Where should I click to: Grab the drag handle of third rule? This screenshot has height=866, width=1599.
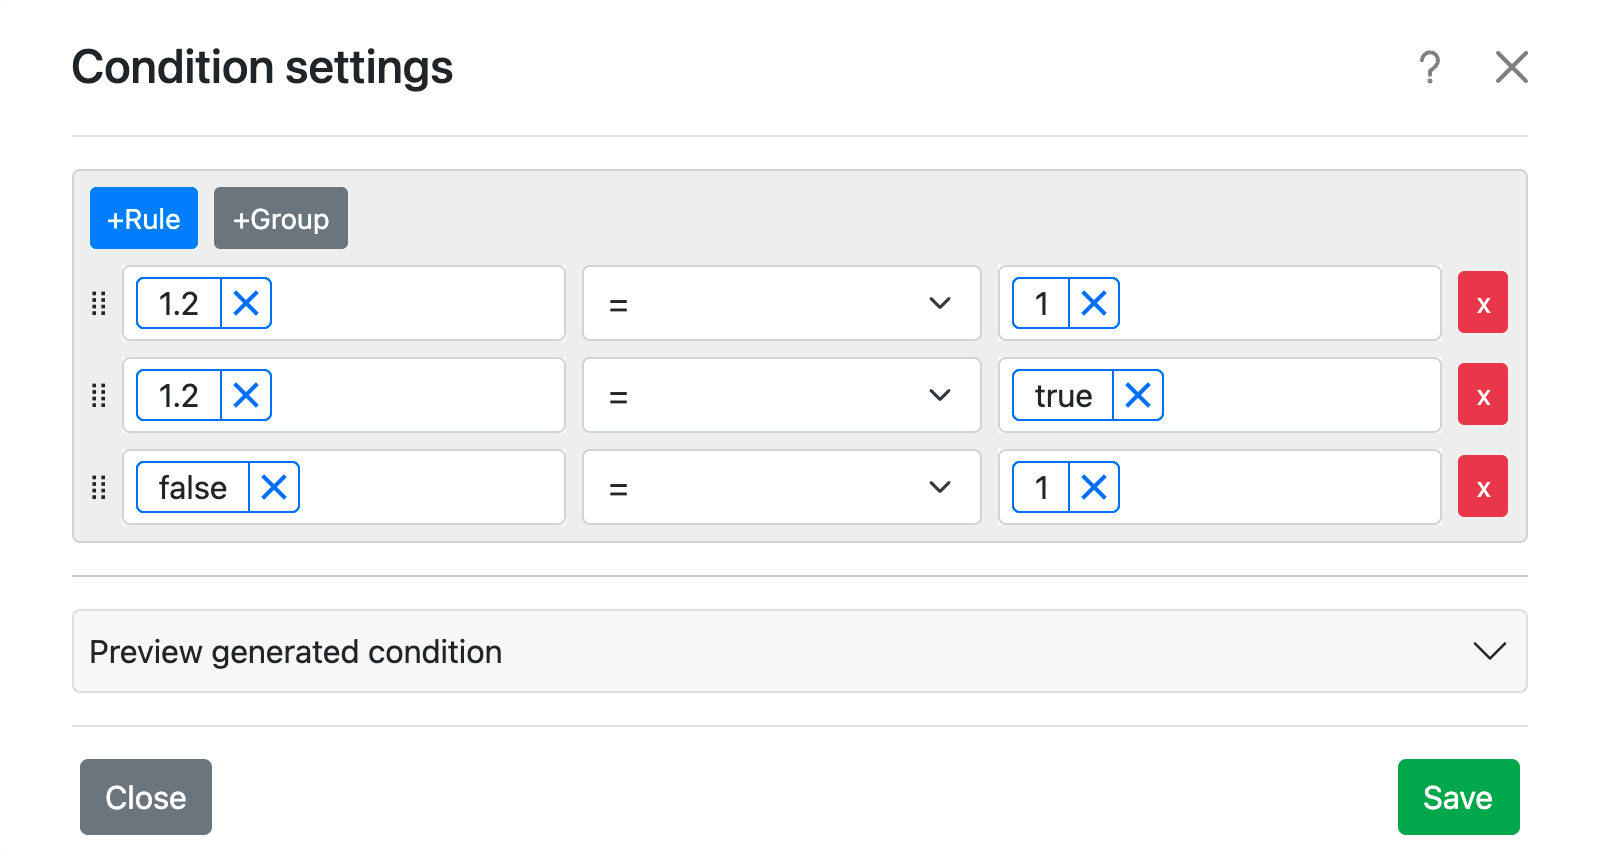pos(99,487)
